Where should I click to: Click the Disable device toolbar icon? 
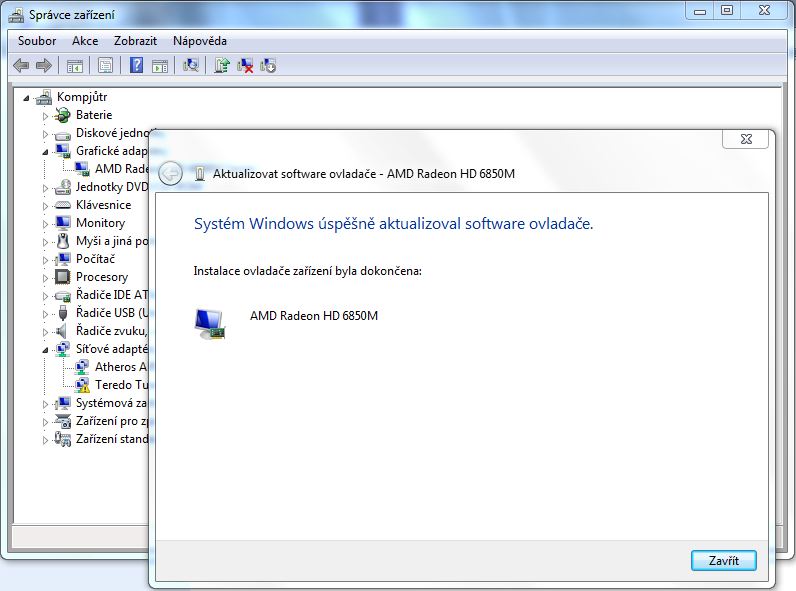pos(268,66)
